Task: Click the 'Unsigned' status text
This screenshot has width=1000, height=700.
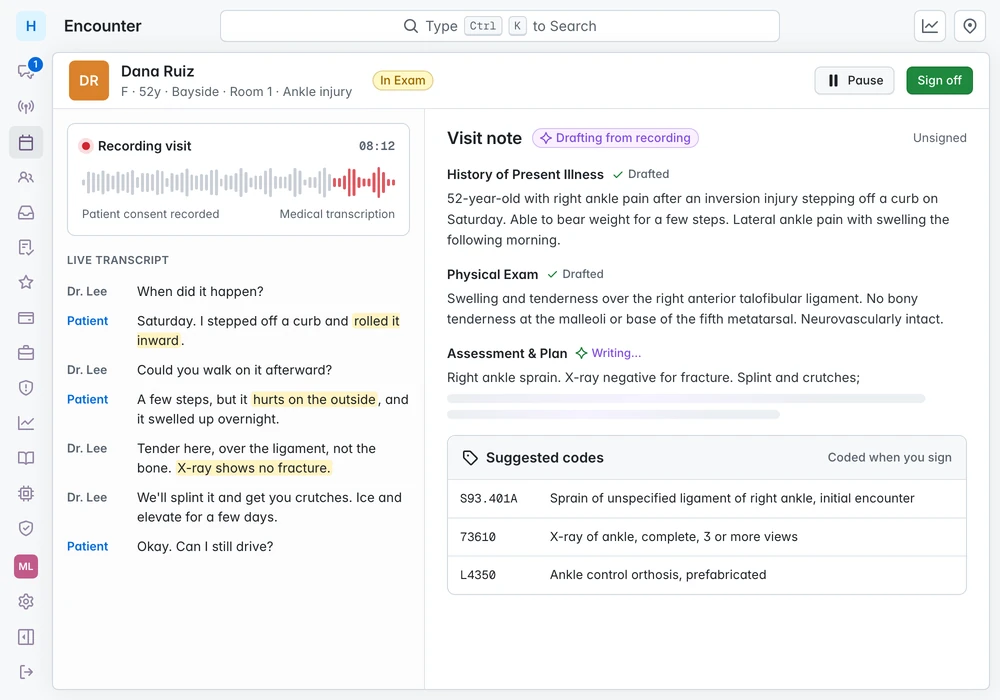Action: click(939, 138)
